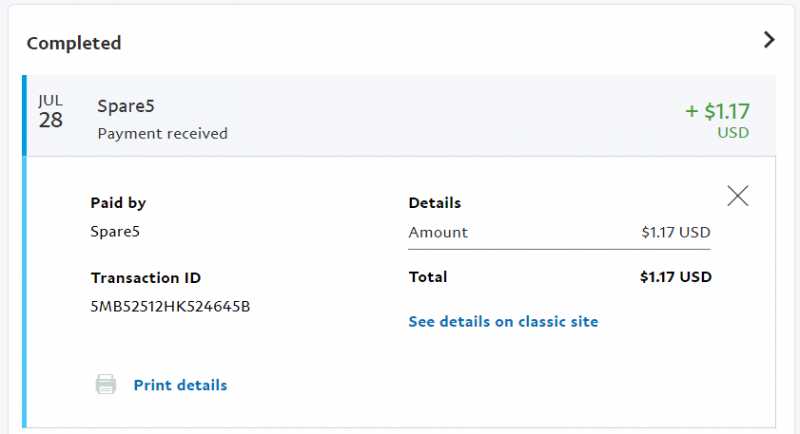Collapse the Spare5 transaction row title
This screenshot has width=800, height=434.
[x=124, y=105]
